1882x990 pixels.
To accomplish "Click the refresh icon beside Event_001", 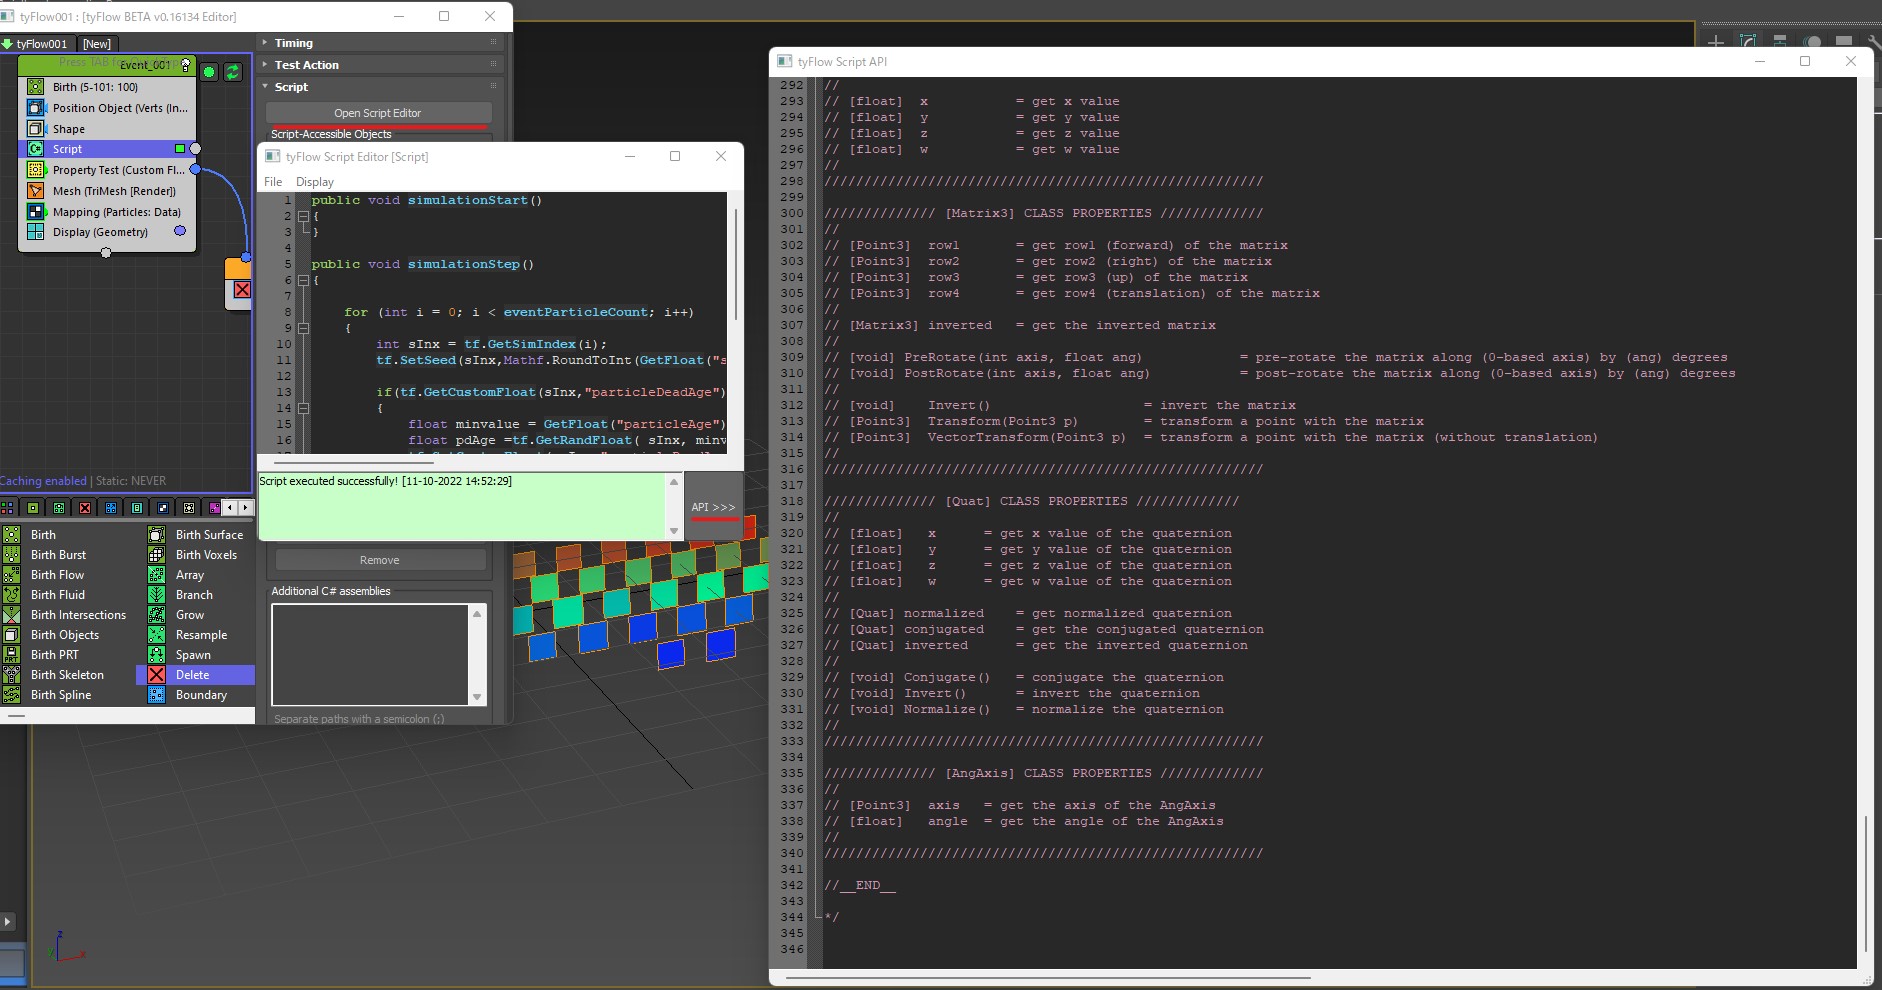I will tap(233, 72).
